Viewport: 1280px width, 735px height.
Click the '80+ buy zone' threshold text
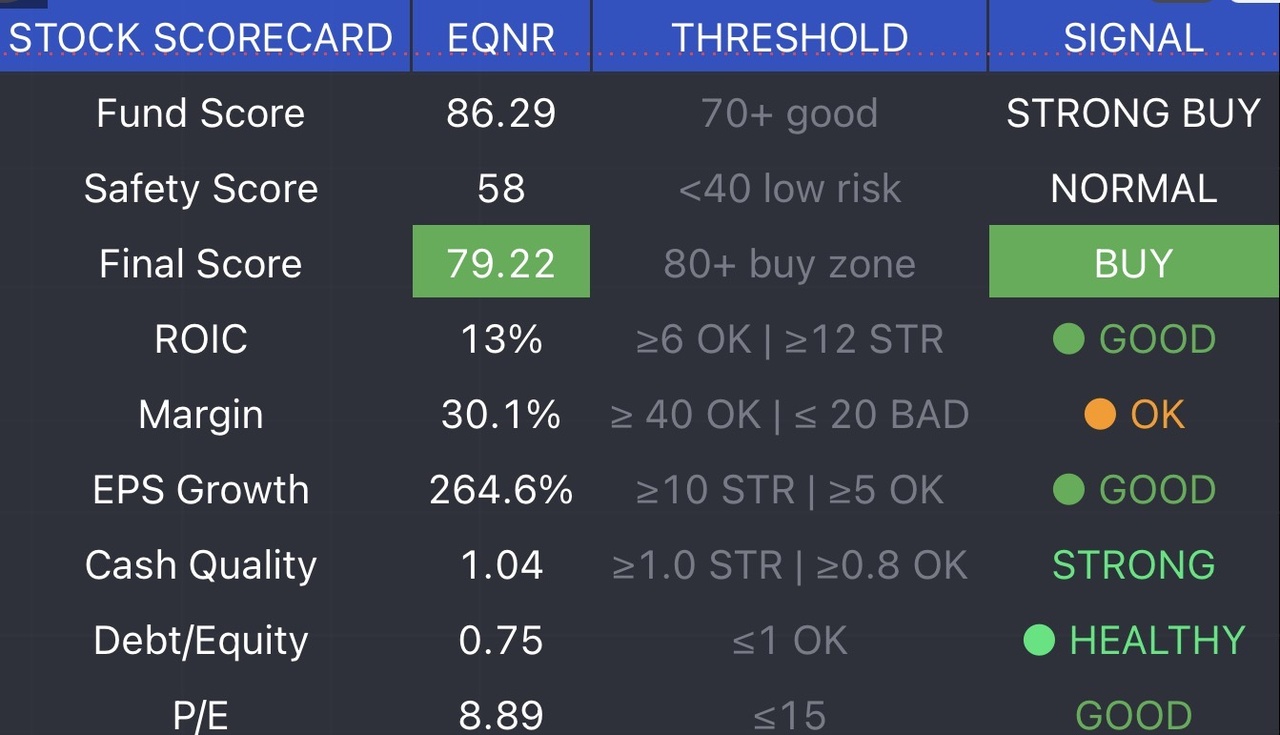tap(789, 263)
